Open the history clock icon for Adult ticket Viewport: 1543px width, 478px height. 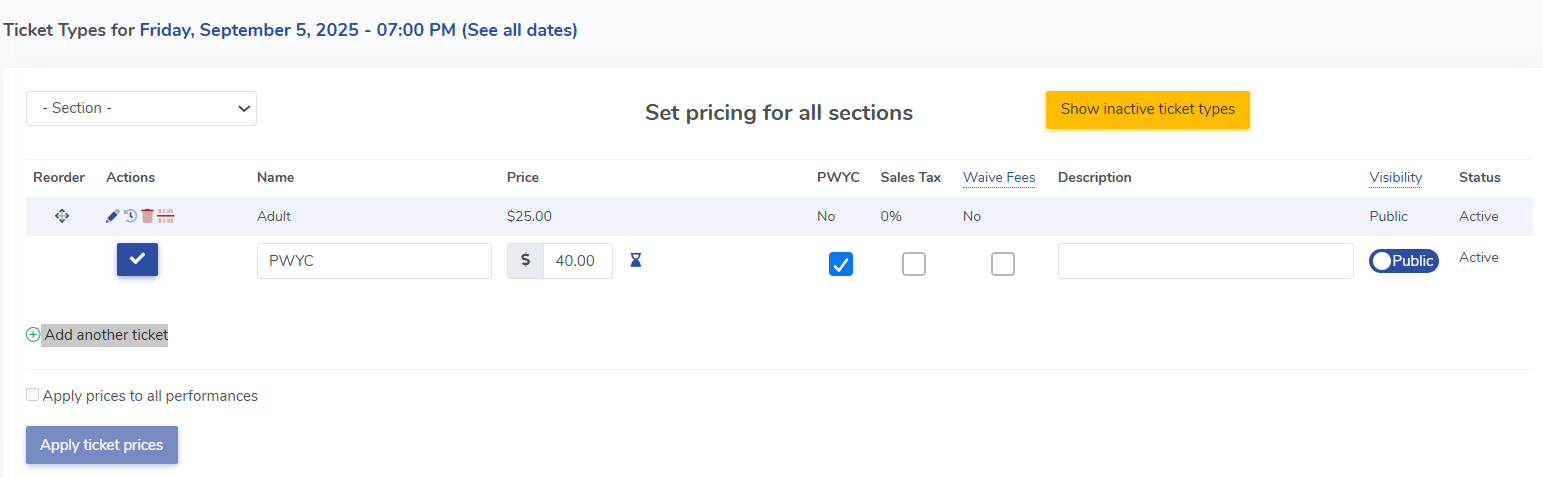tap(130, 216)
